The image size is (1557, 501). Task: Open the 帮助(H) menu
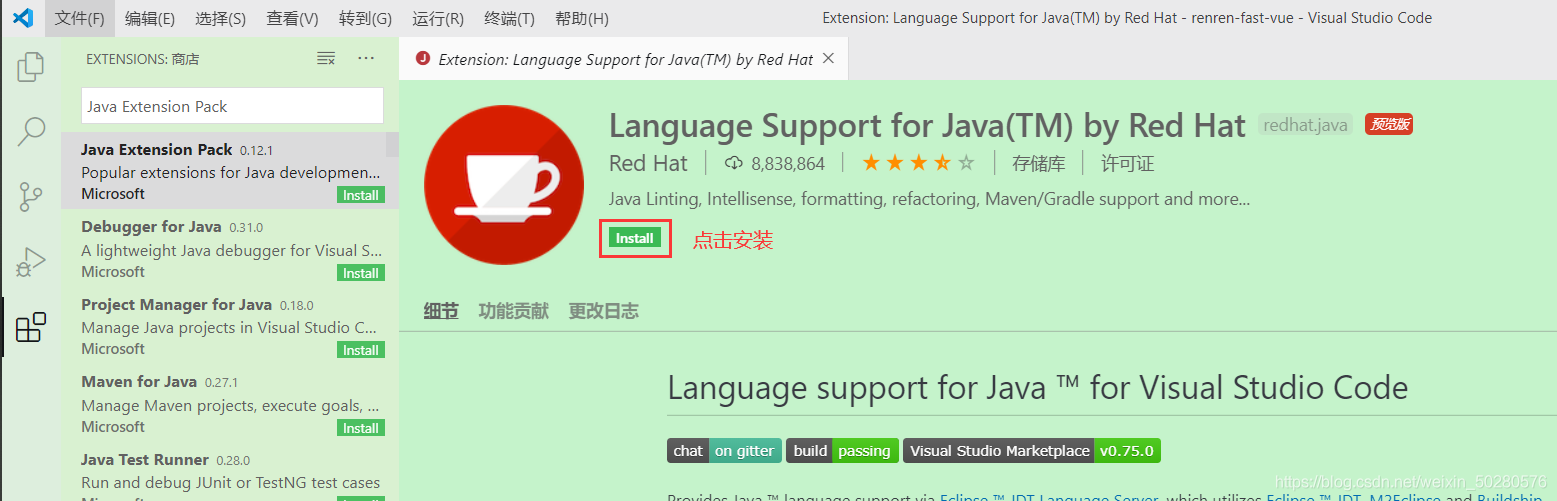[581, 18]
